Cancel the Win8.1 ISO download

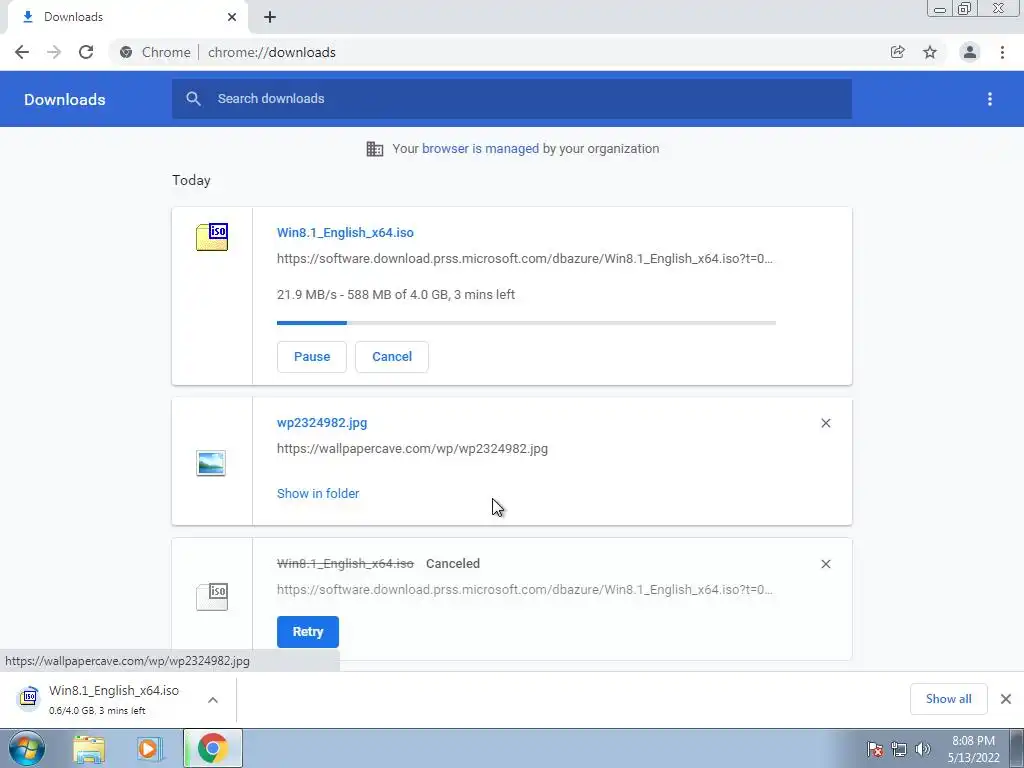392,357
